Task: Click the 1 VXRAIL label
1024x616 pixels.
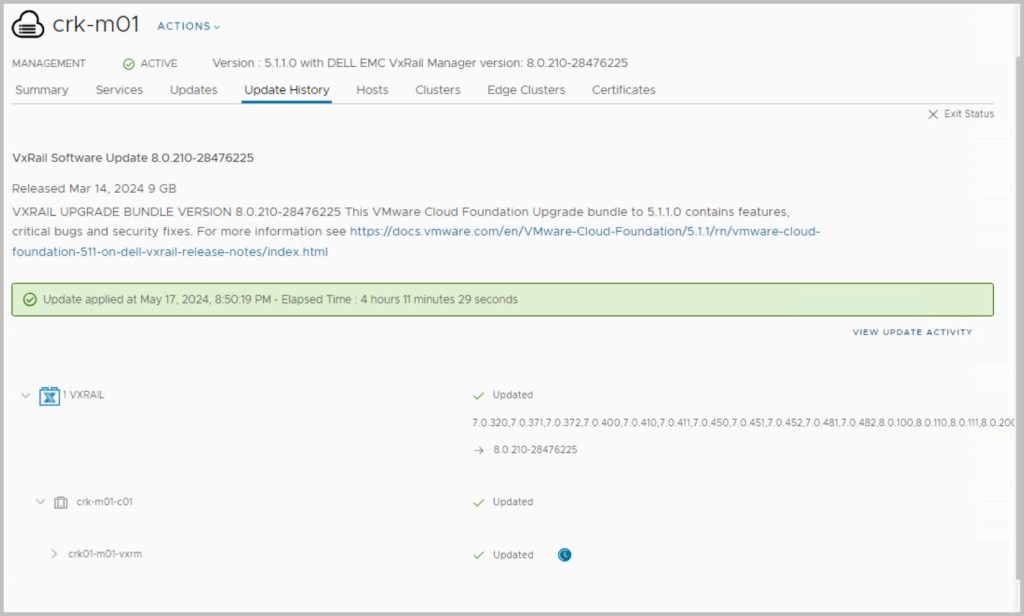Action: (84, 395)
